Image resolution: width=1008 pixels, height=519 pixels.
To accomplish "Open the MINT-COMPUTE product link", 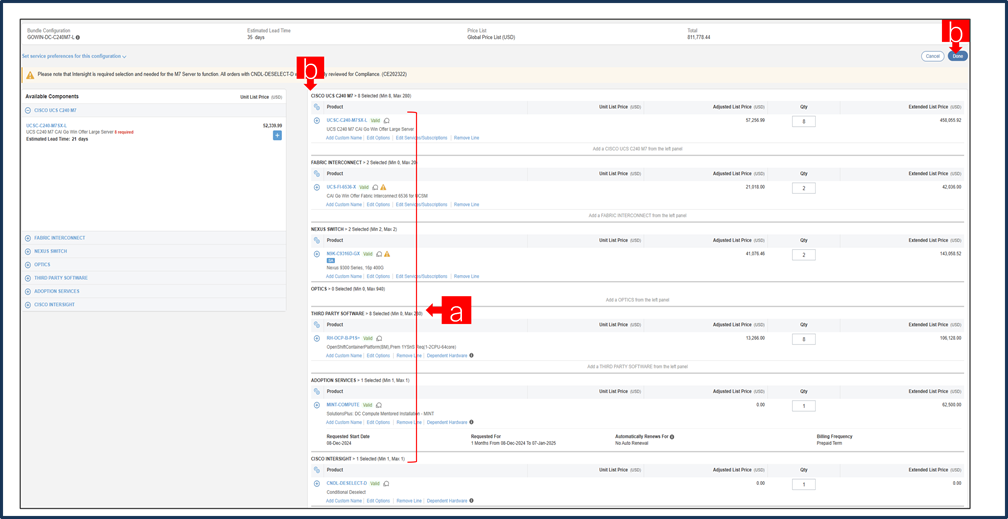I will [x=343, y=405].
